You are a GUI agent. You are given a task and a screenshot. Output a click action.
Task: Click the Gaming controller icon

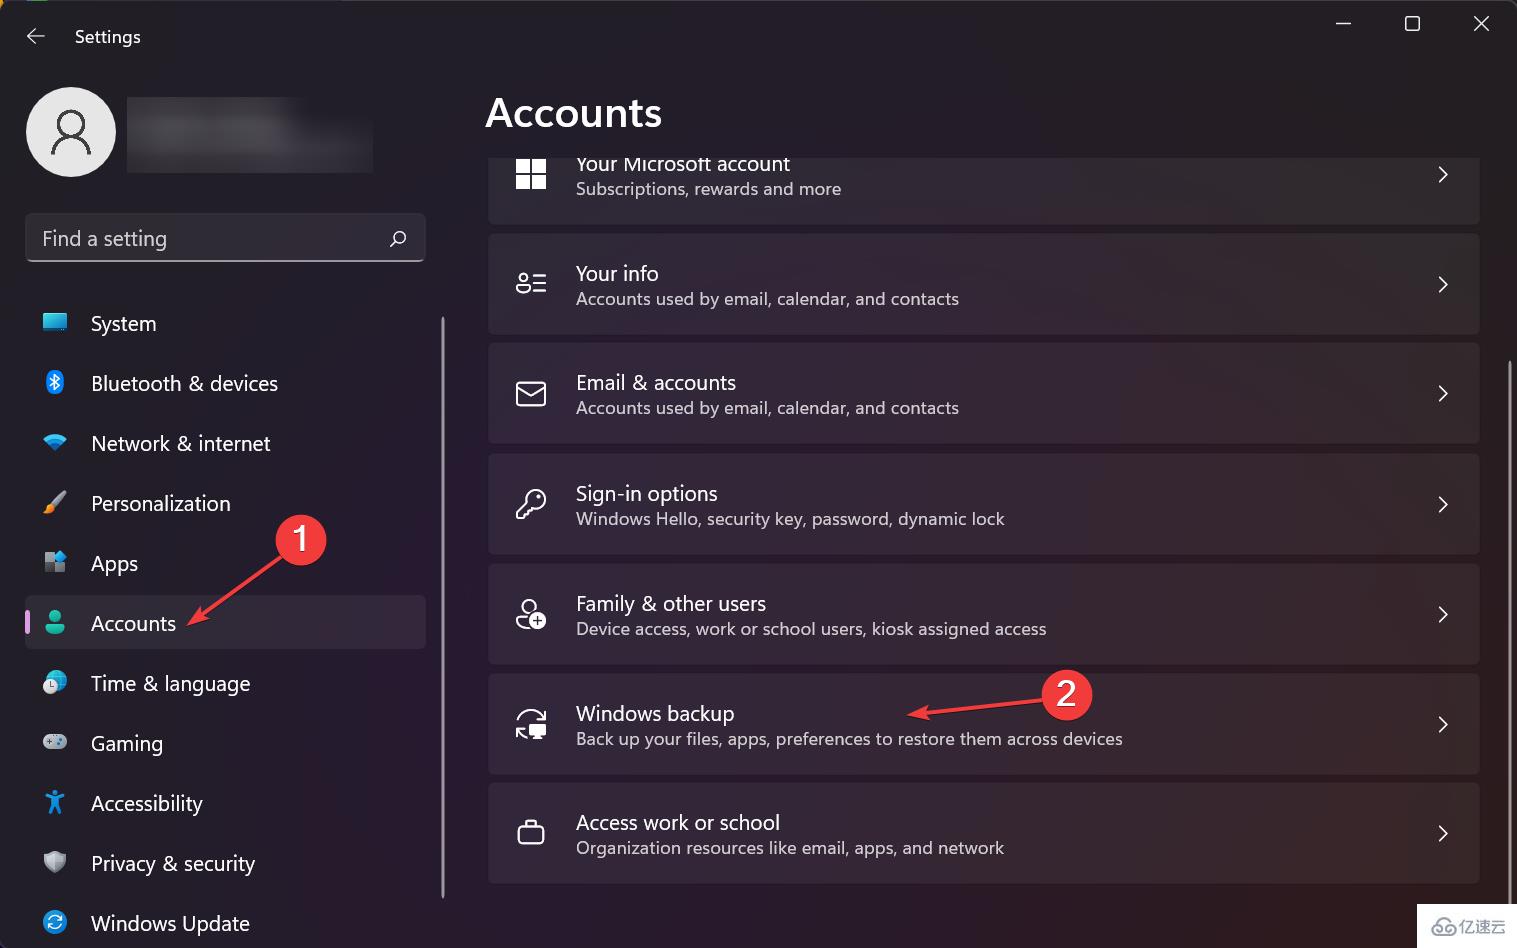(55, 742)
